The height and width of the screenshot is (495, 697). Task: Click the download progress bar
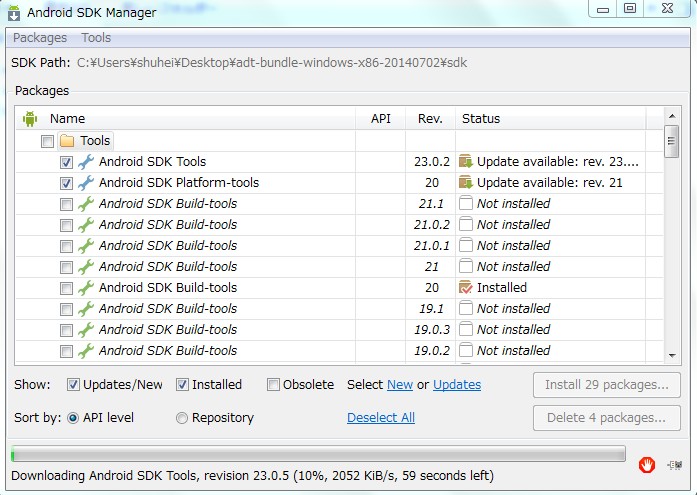tap(318, 454)
